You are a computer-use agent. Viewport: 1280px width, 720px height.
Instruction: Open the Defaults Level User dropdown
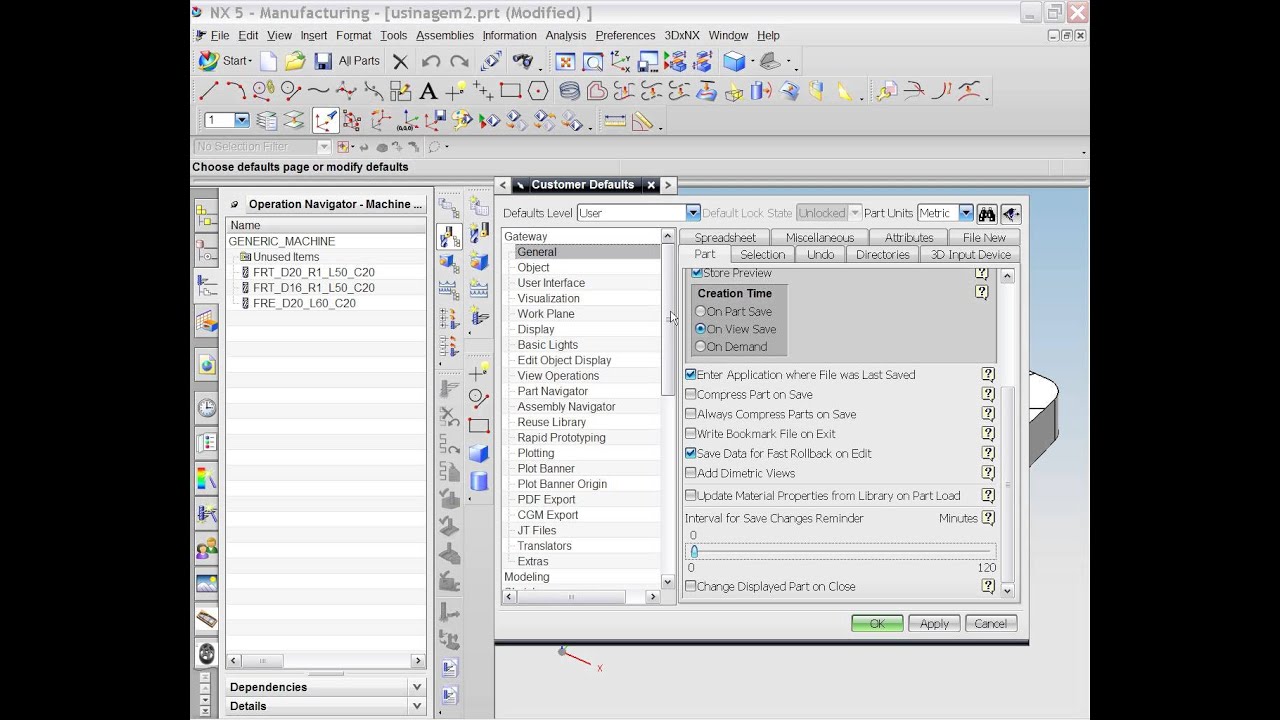[x=692, y=213]
